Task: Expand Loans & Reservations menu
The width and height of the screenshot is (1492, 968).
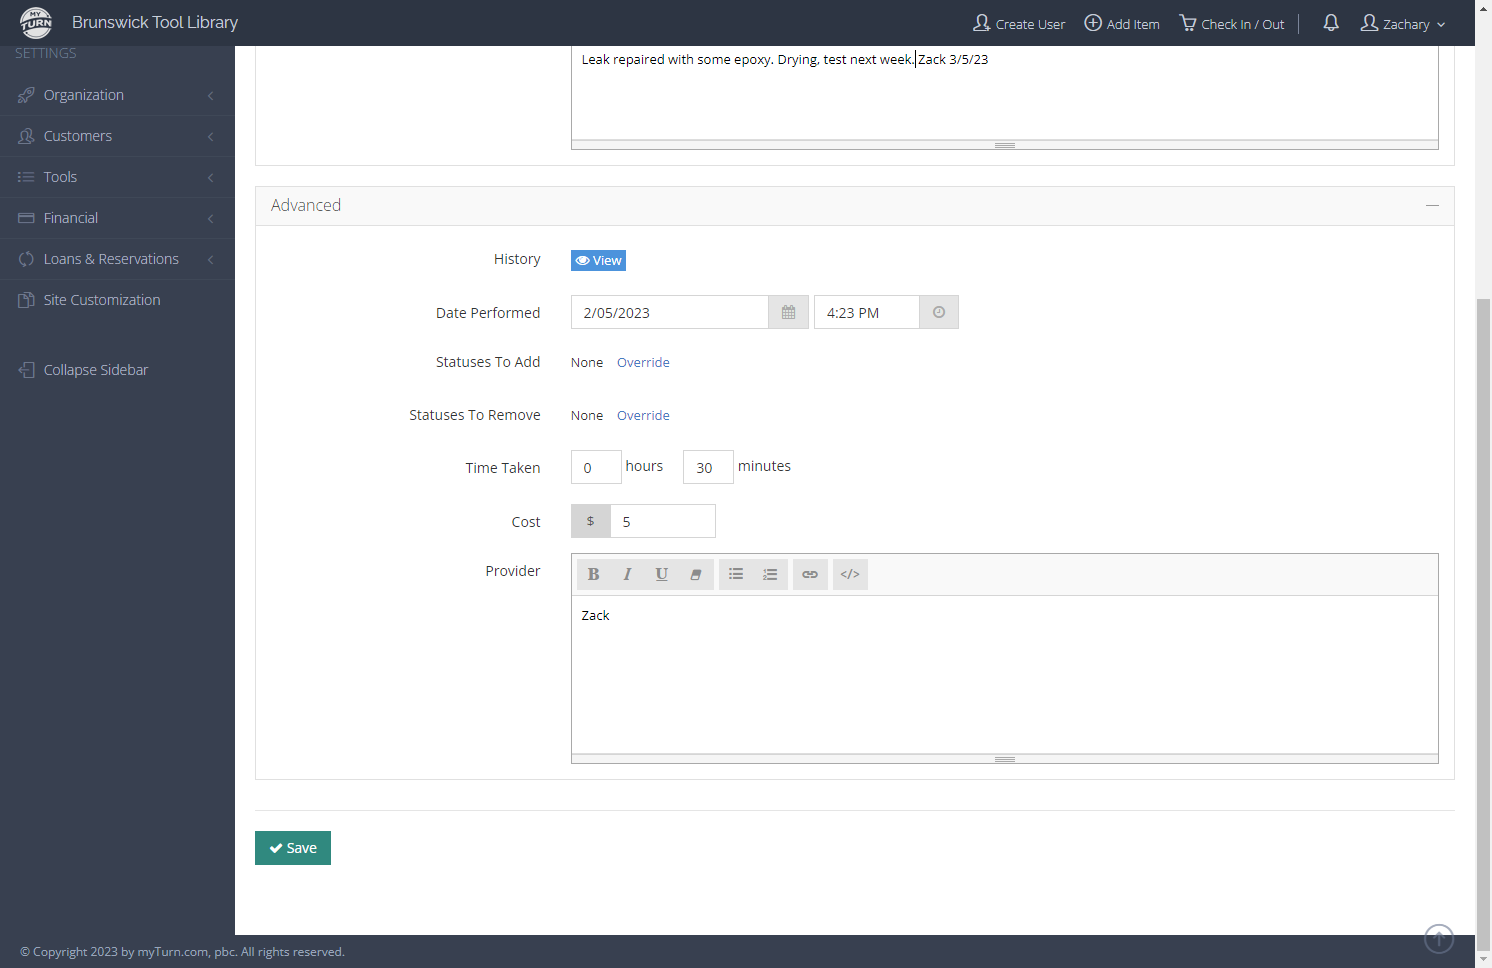Action: click(x=117, y=259)
